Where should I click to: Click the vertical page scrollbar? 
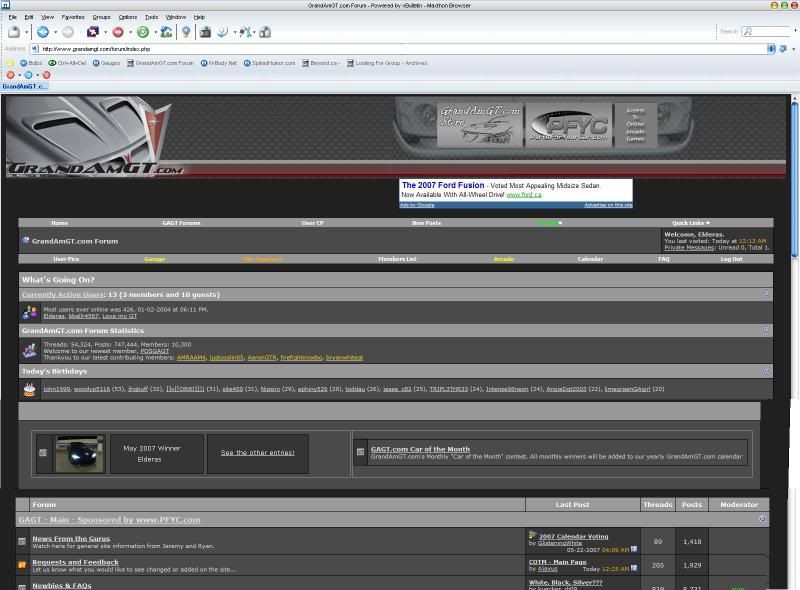[794, 300]
